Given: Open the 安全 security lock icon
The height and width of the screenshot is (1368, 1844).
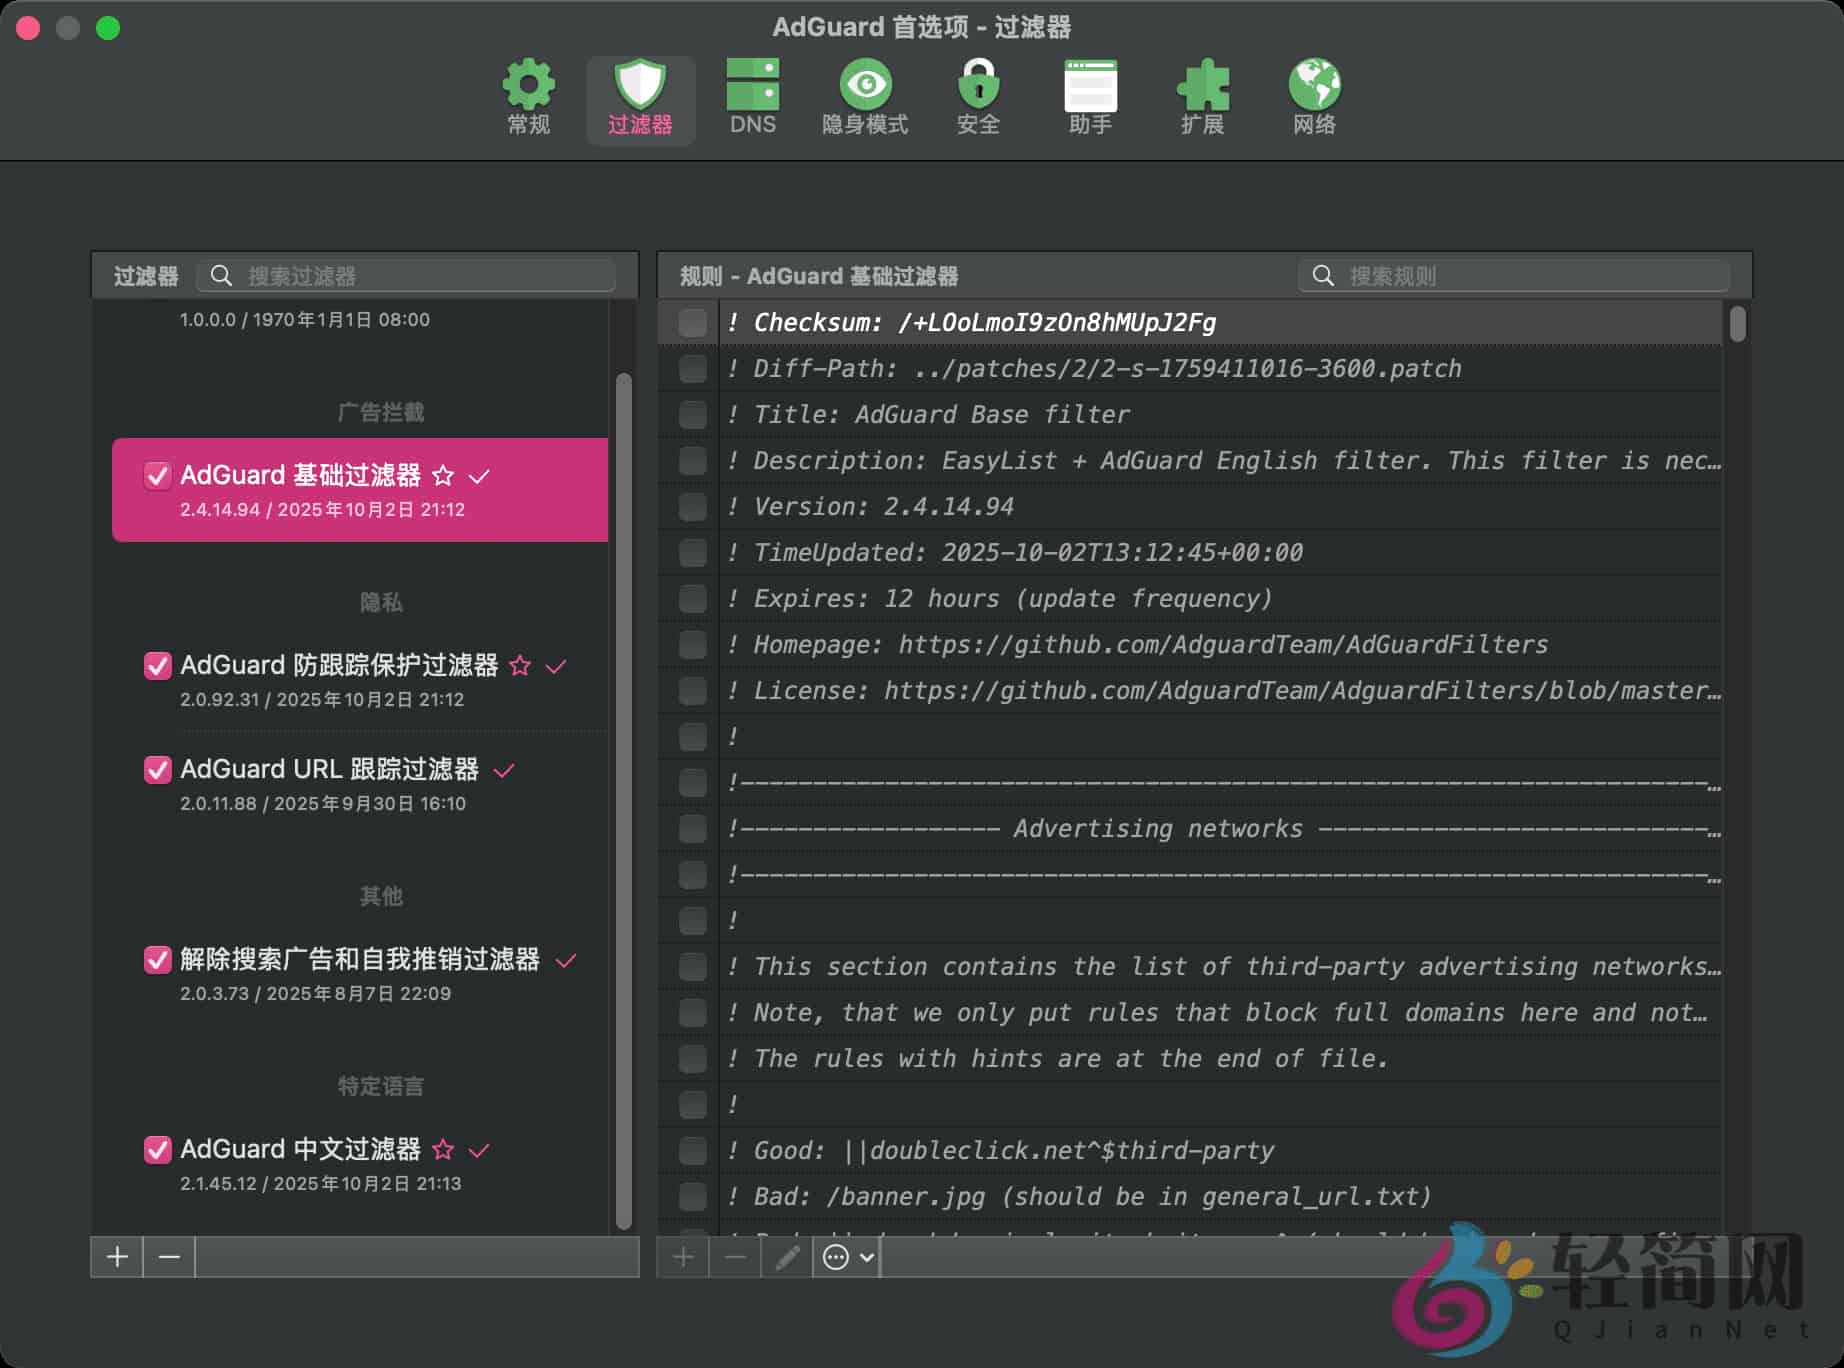Looking at the screenshot, I should coord(978,95).
